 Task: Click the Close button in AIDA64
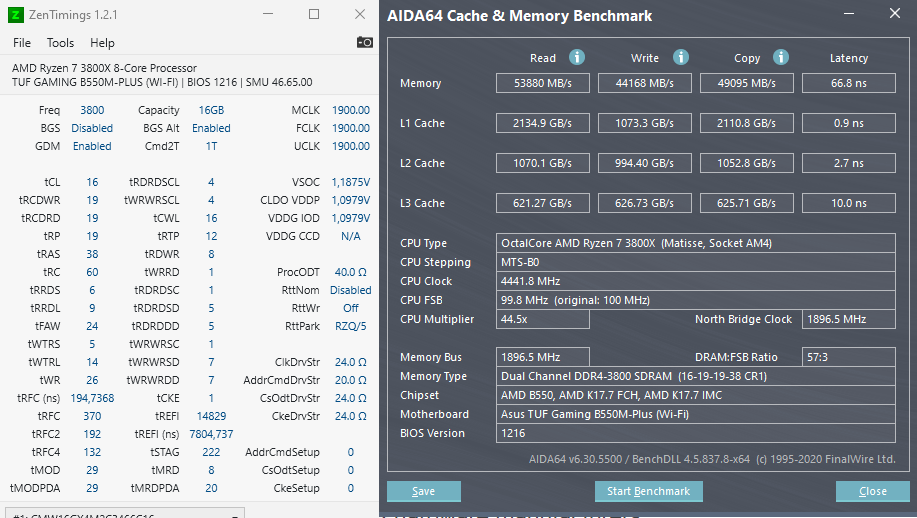point(873,491)
